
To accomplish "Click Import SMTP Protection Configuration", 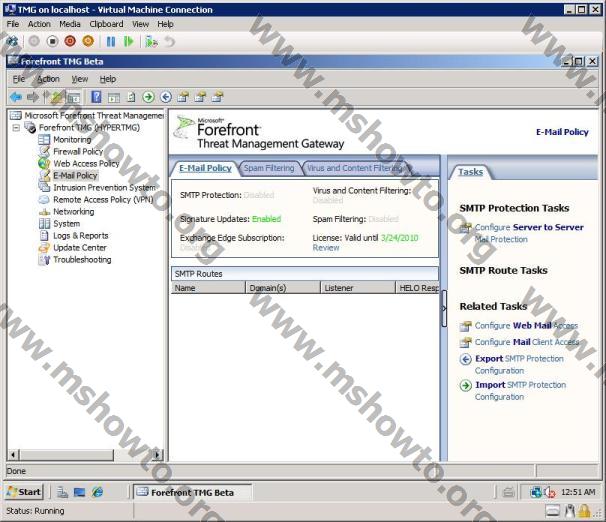I will (x=520, y=391).
